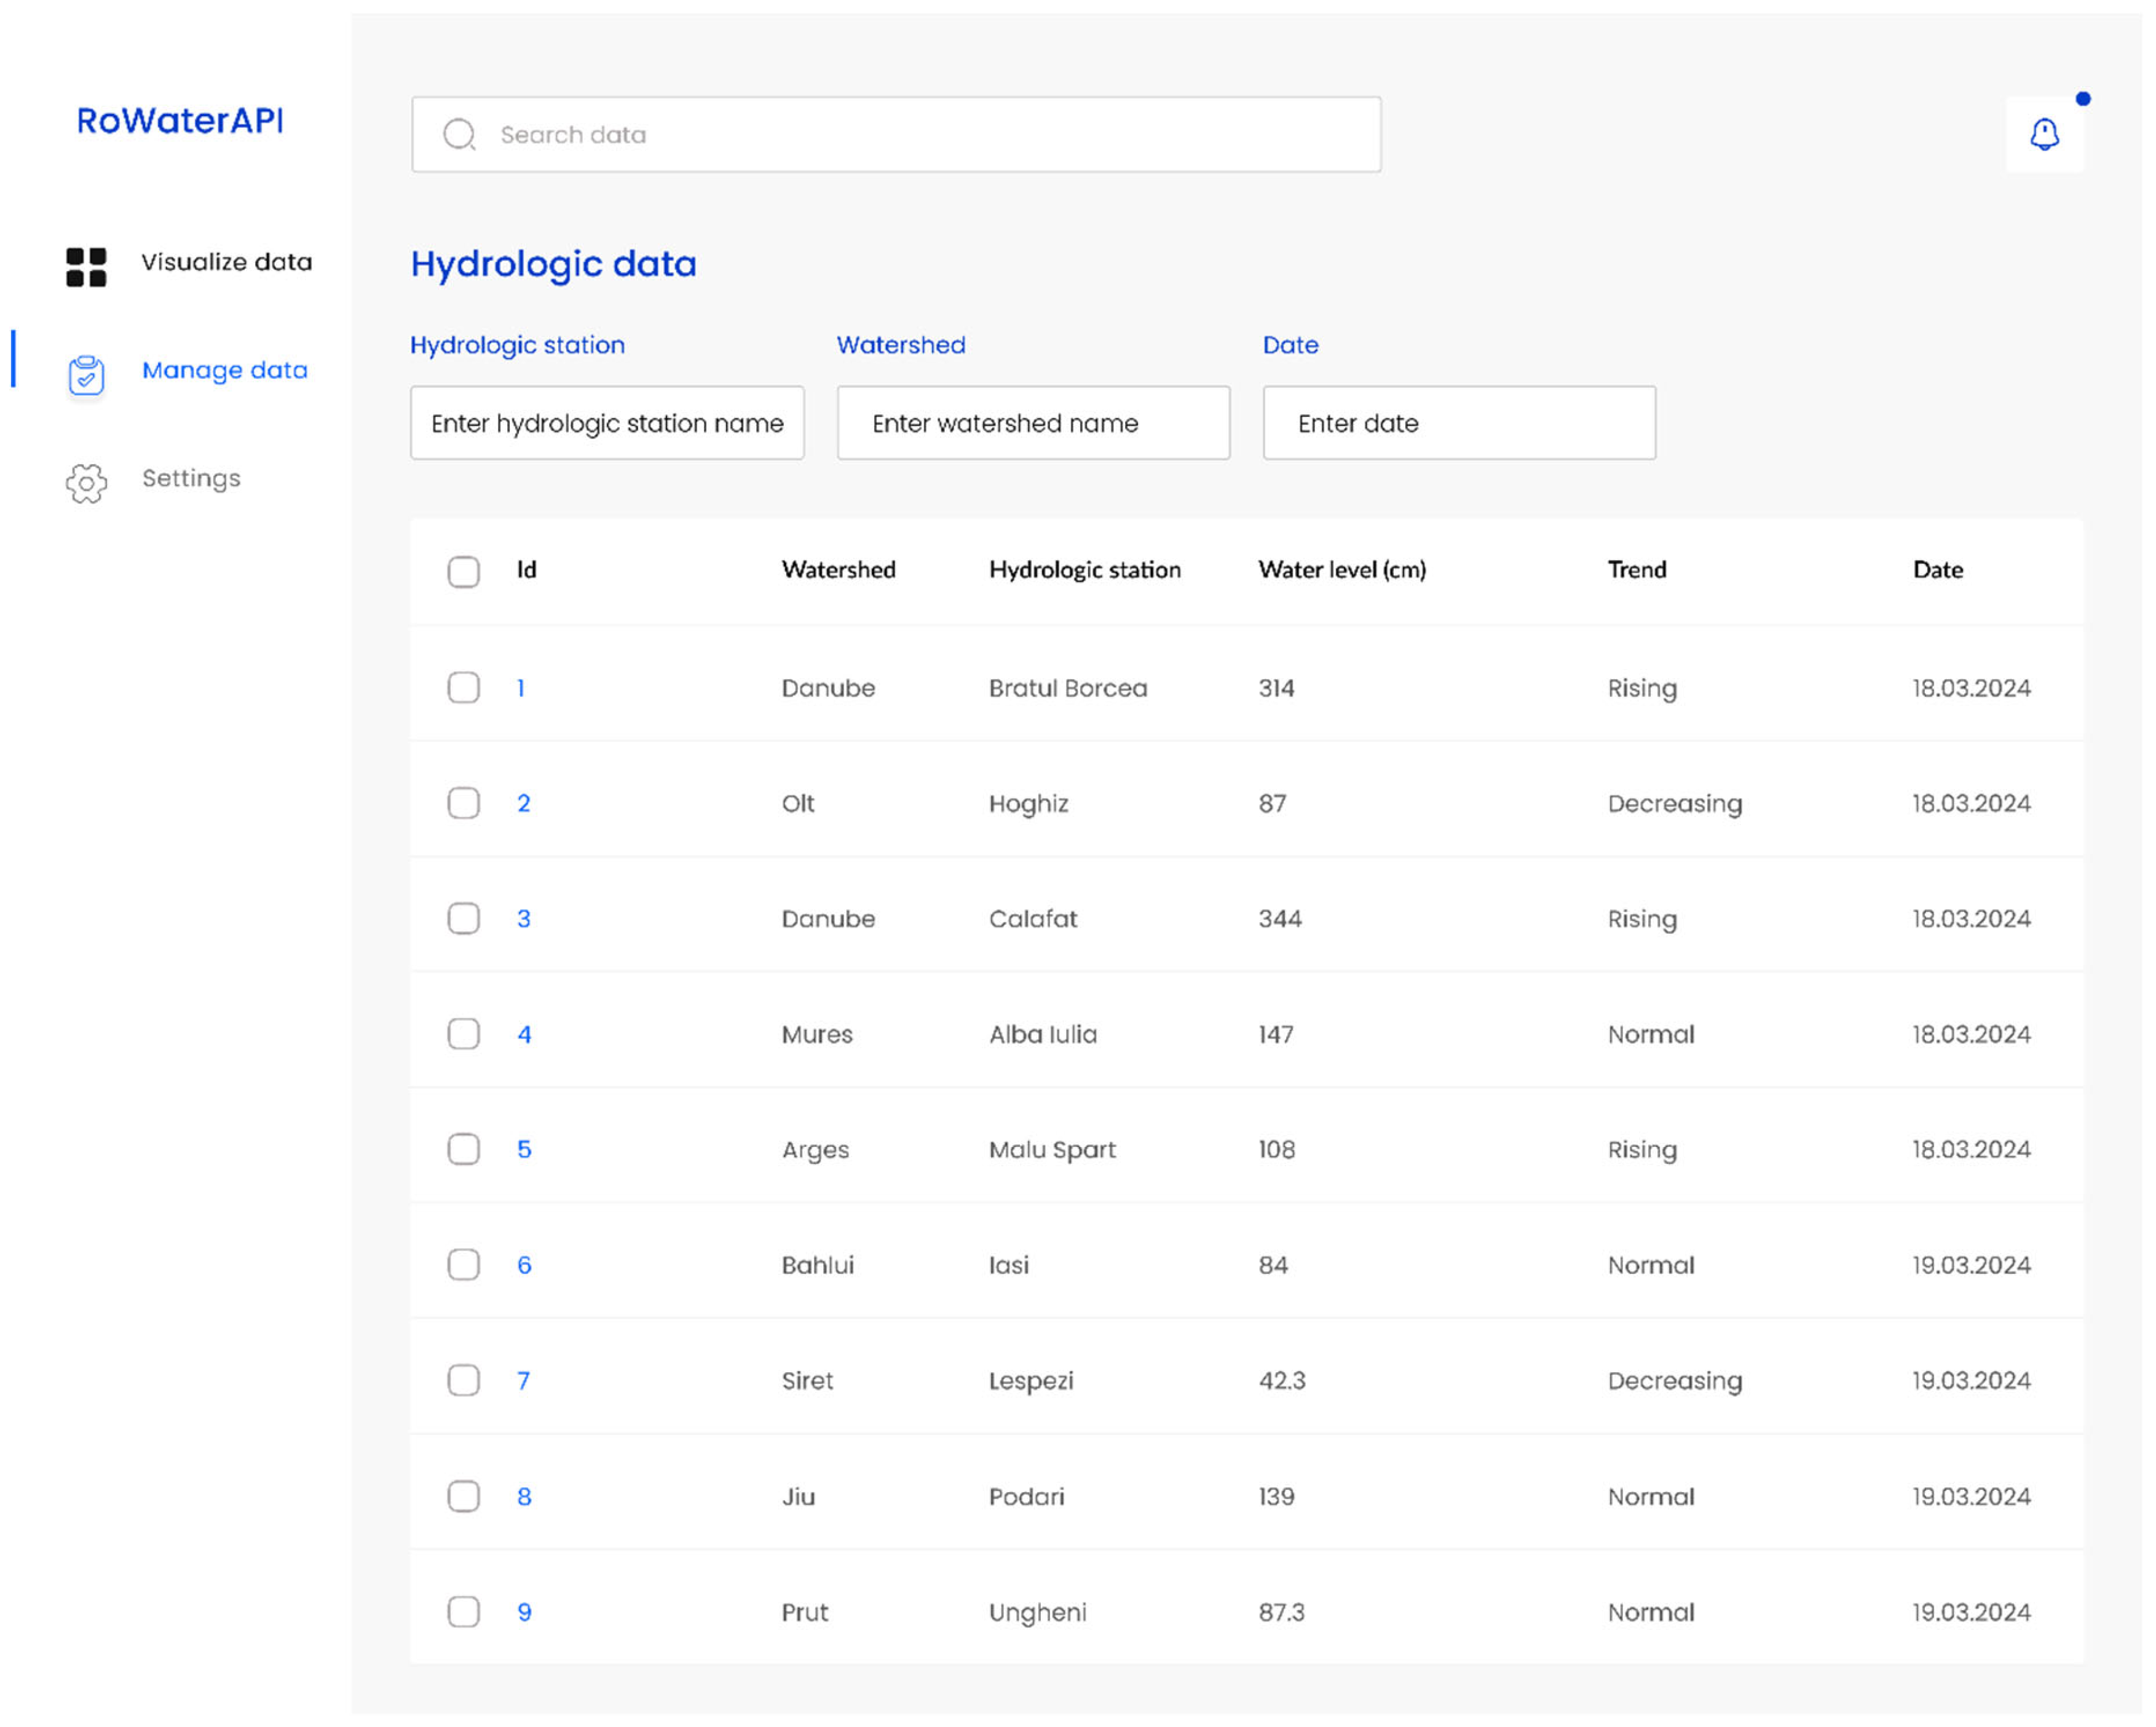Click the Hydrologic station column header in table
Viewport: 2156px width, 1727px height.
click(1085, 570)
